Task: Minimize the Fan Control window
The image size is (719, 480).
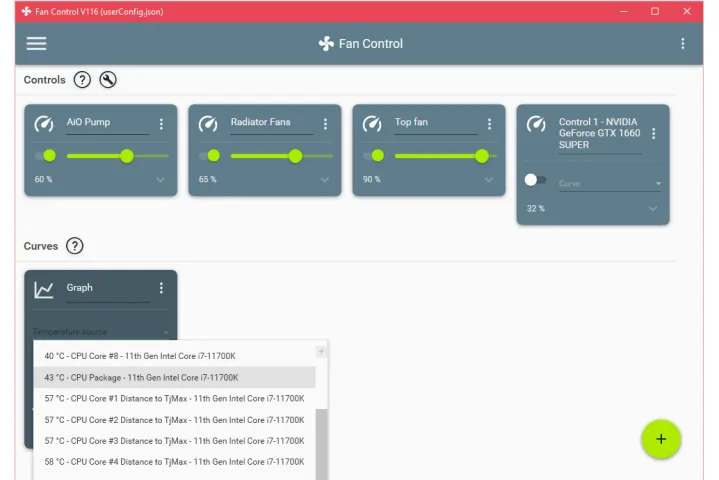Action: [624, 11]
